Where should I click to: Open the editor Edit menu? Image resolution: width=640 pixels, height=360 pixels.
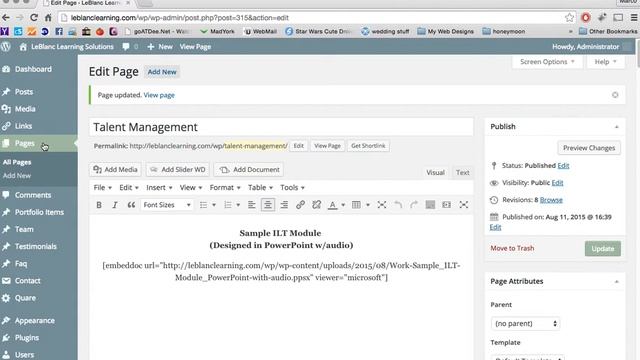(x=129, y=188)
